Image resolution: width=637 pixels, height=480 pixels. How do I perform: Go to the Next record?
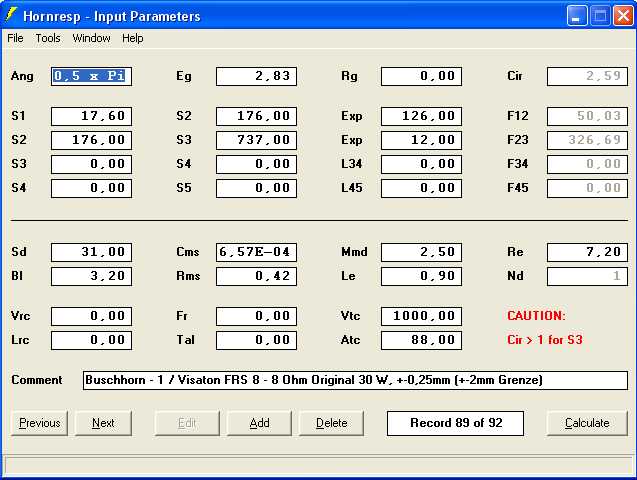coord(103,423)
